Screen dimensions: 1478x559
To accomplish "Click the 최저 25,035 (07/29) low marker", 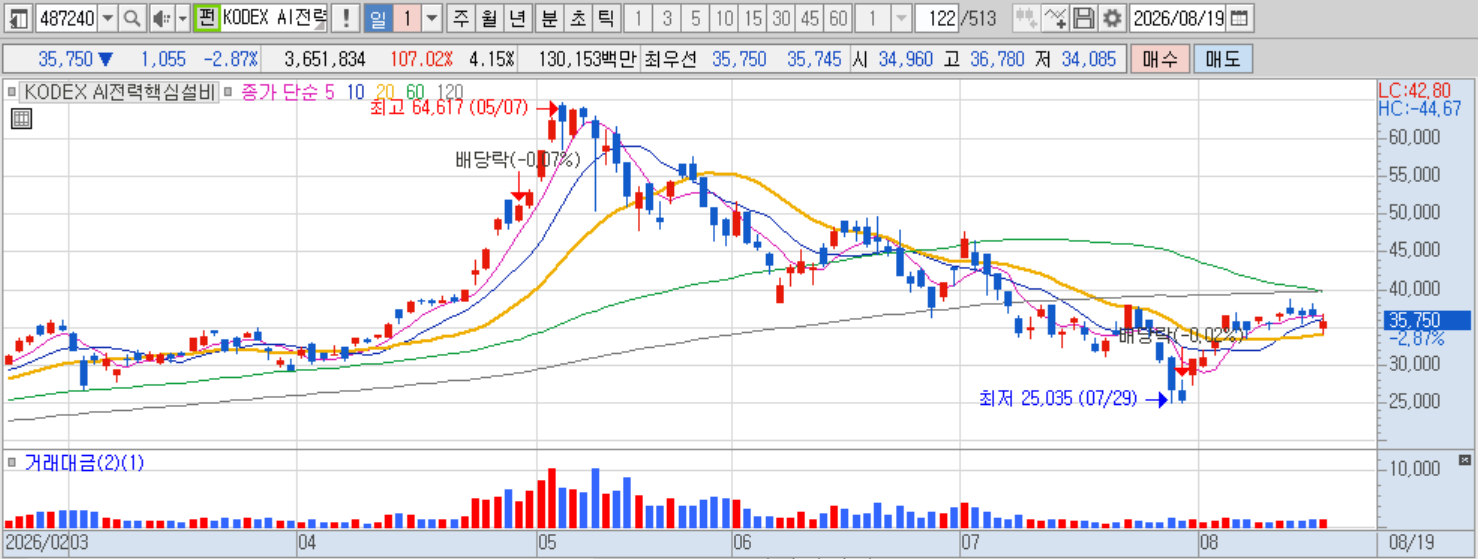I will pos(1058,398).
